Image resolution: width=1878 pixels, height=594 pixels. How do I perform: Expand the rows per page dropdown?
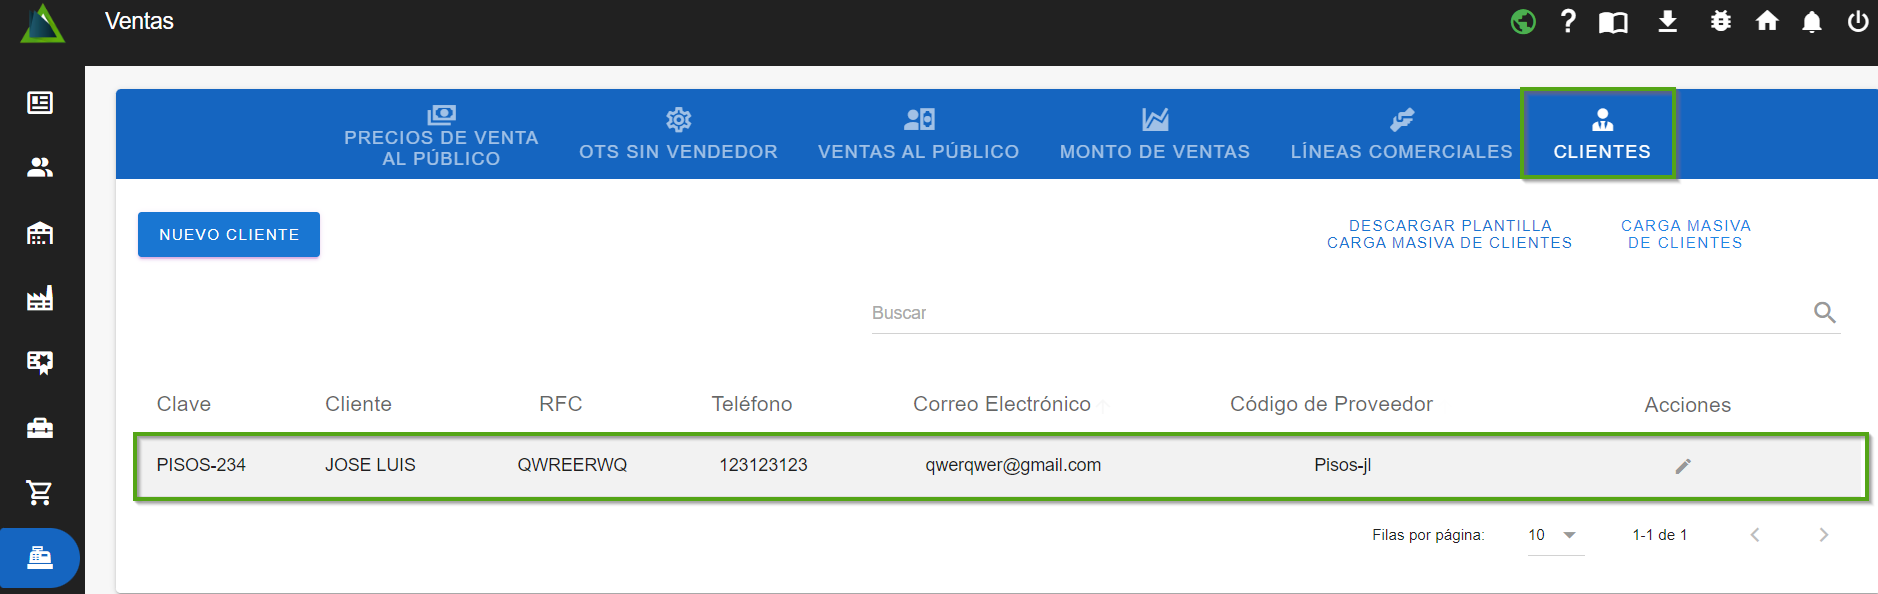1555,535
